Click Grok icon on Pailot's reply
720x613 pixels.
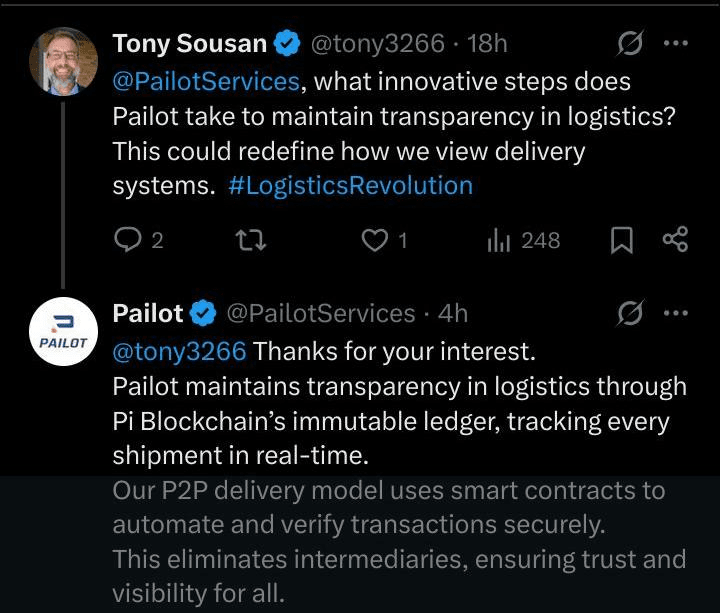pyautogui.click(x=630, y=314)
